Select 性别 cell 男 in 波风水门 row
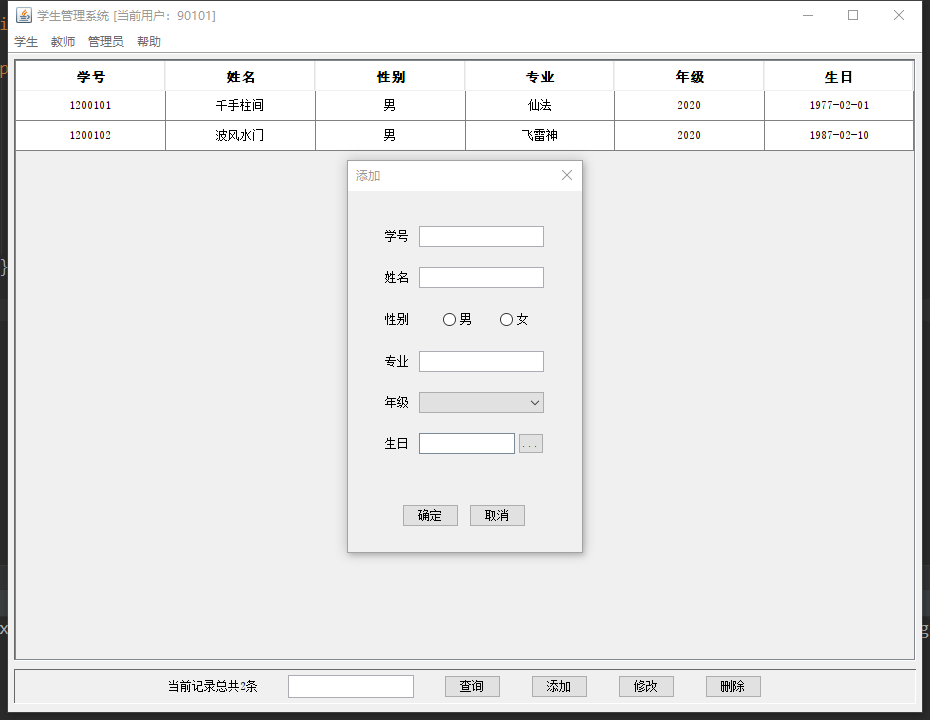 point(390,136)
